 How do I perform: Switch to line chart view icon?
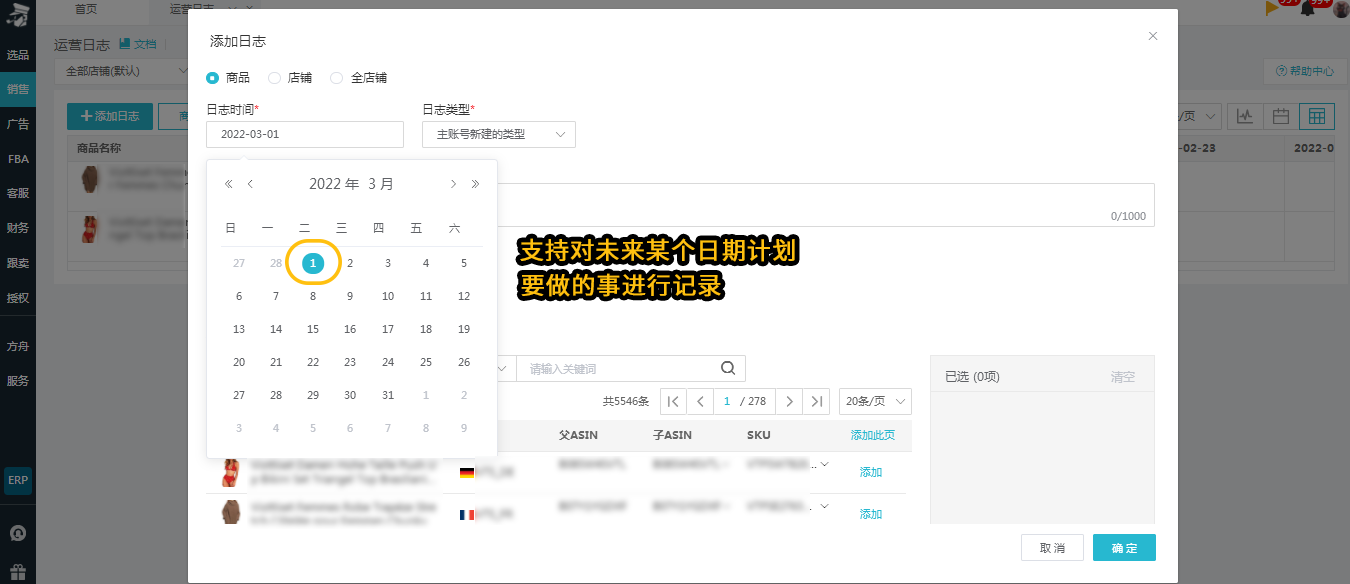click(x=1245, y=116)
